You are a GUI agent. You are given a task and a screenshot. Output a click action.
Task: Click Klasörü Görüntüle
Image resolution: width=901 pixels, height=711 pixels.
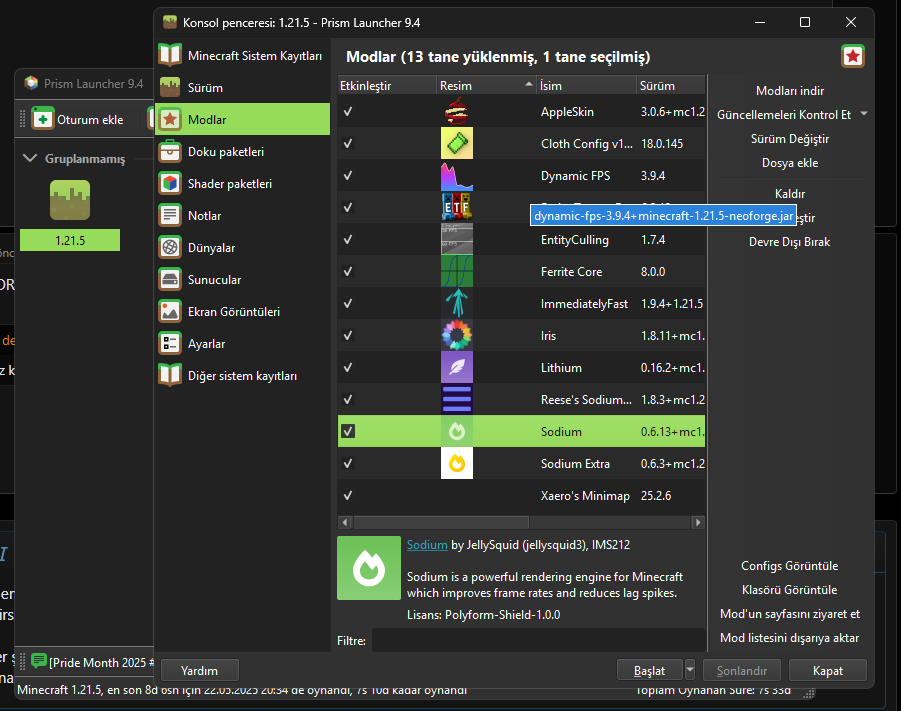(790, 590)
